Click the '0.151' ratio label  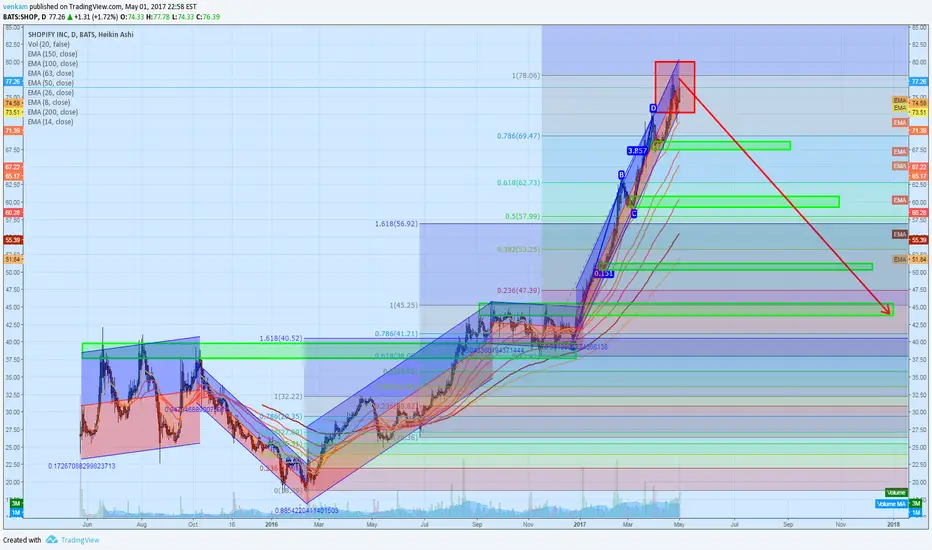click(603, 274)
